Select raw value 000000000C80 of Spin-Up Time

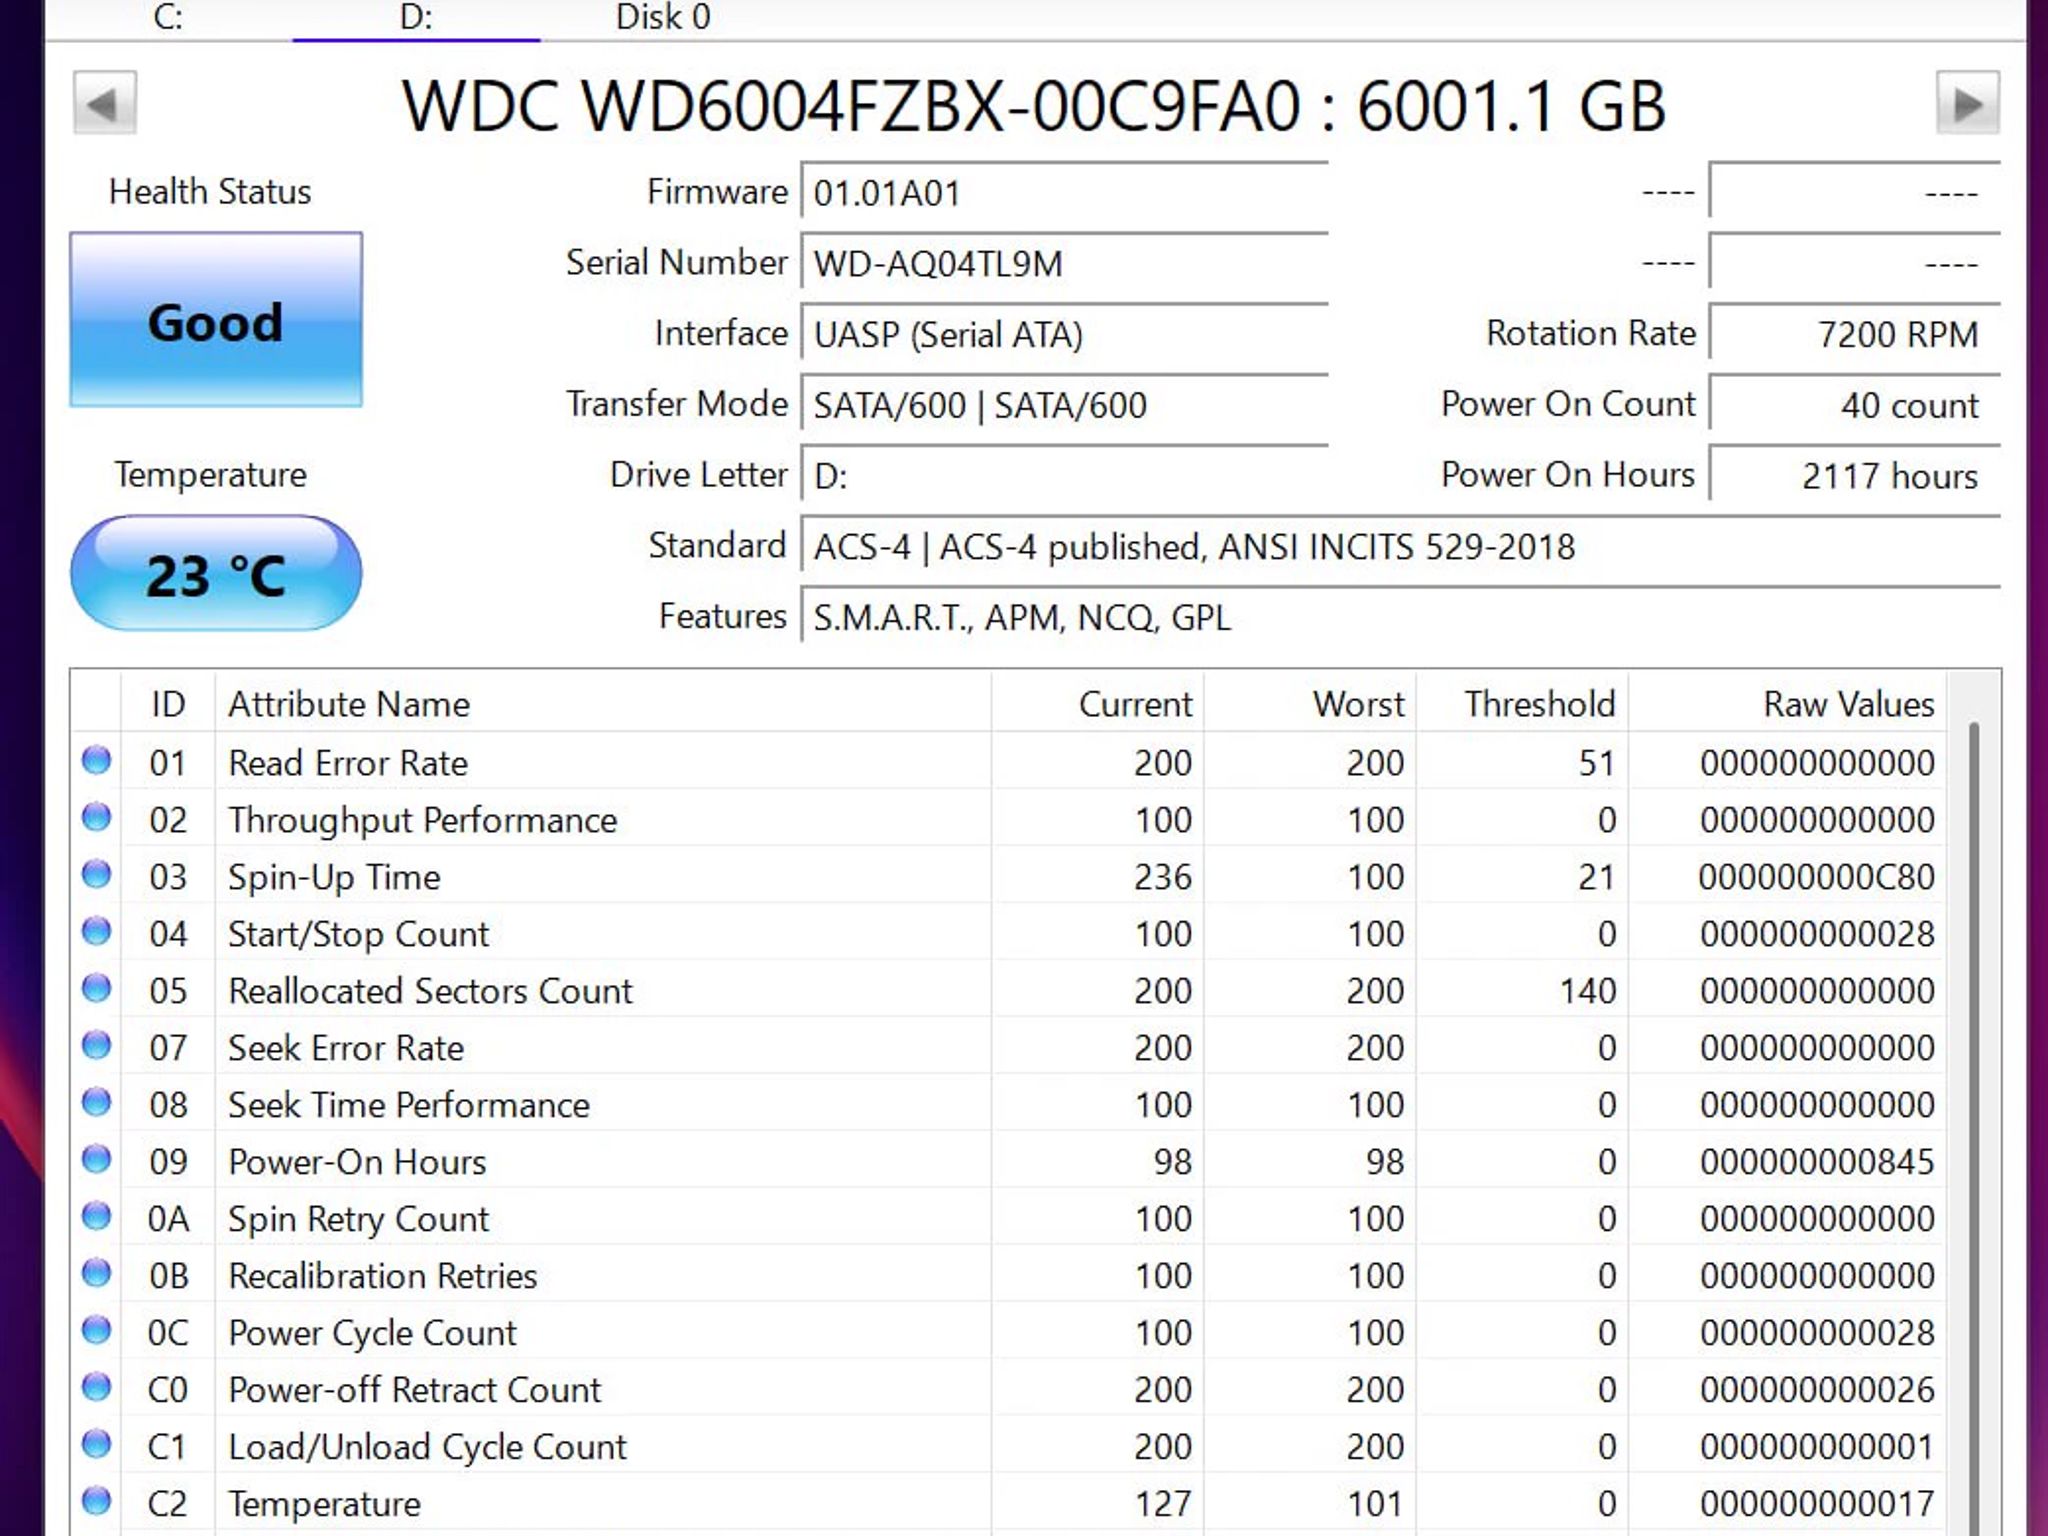tap(1817, 877)
